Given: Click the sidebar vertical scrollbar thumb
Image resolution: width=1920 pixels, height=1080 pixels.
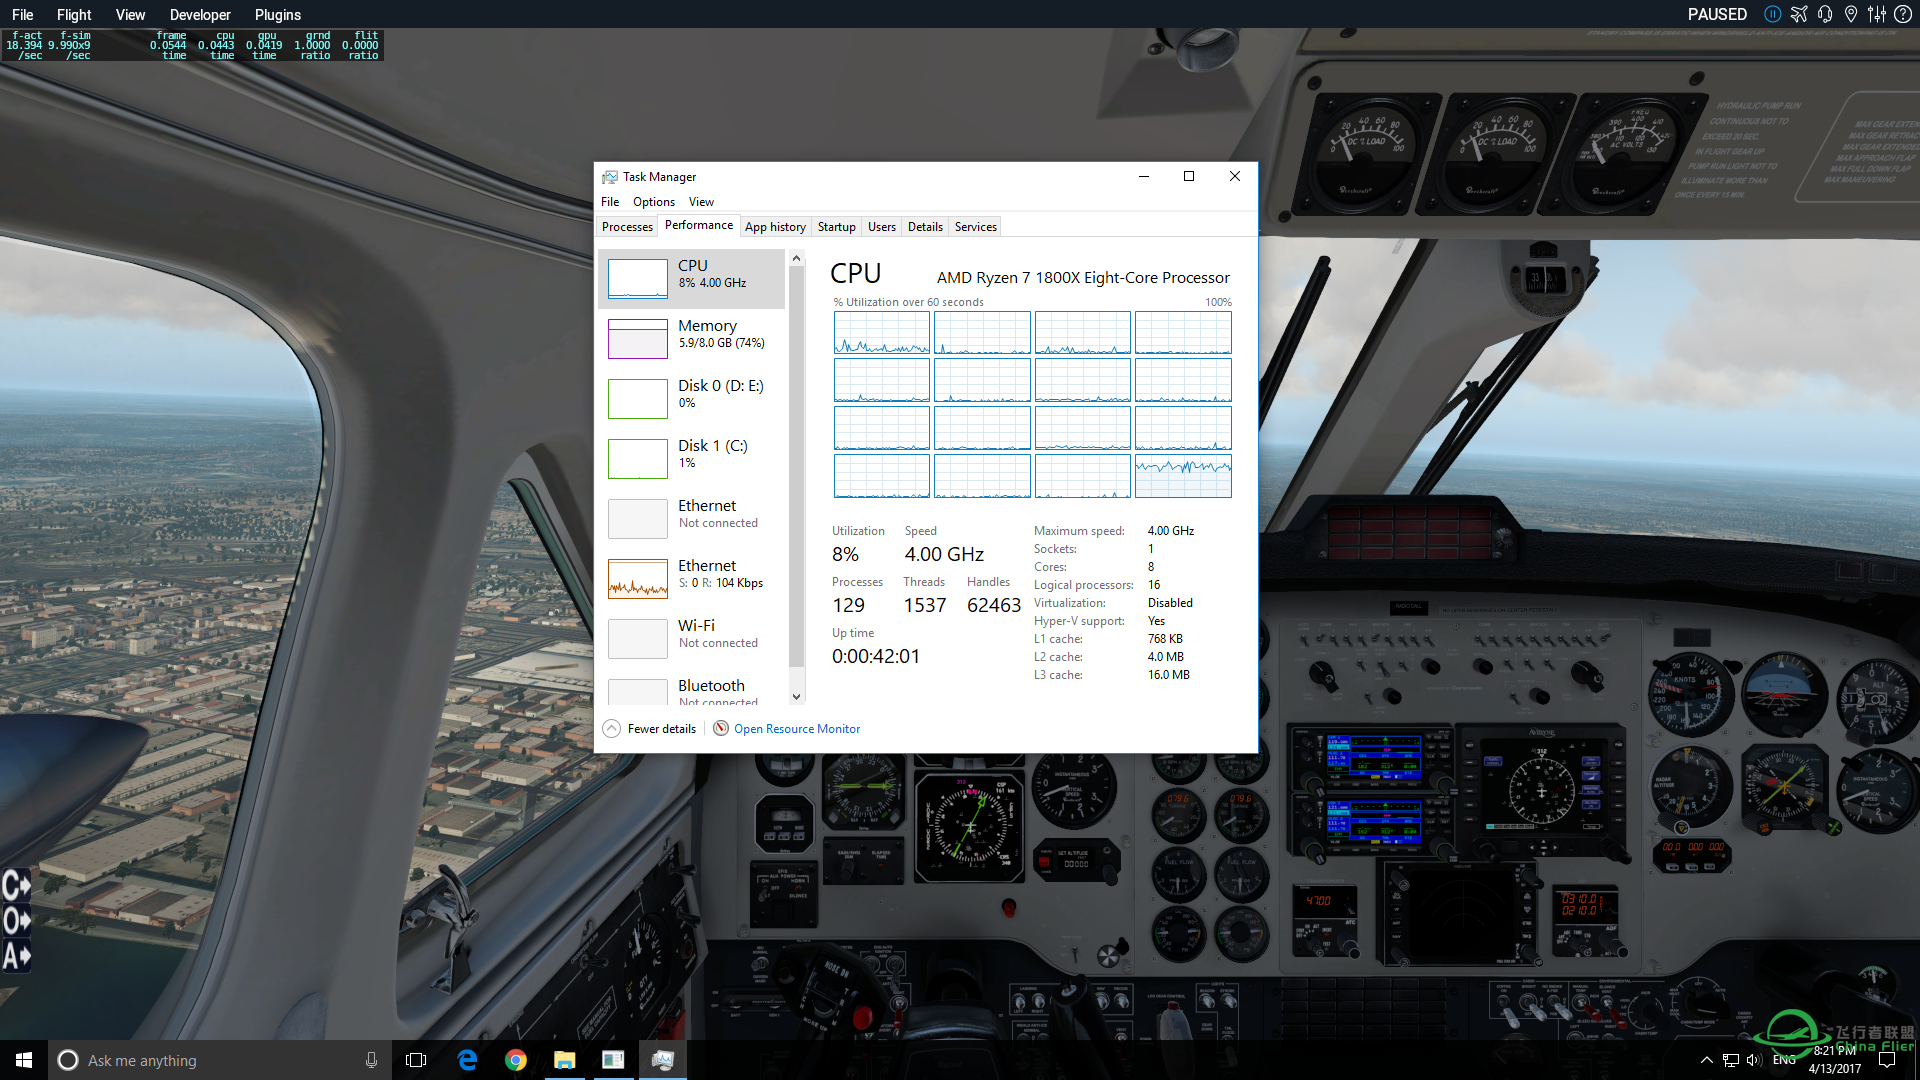Looking at the screenshot, I should pyautogui.click(x=797, y=468).
